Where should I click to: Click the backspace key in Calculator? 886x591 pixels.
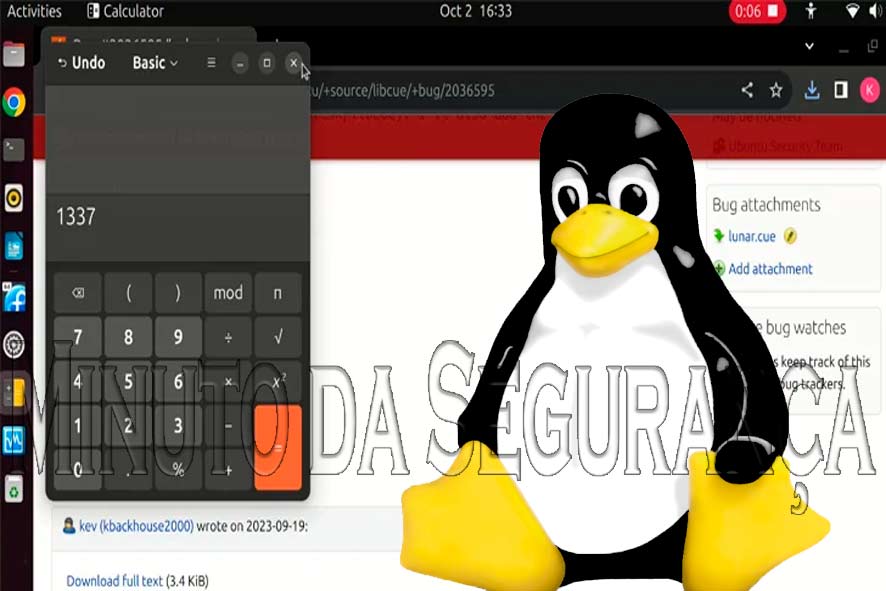(78, 293)
